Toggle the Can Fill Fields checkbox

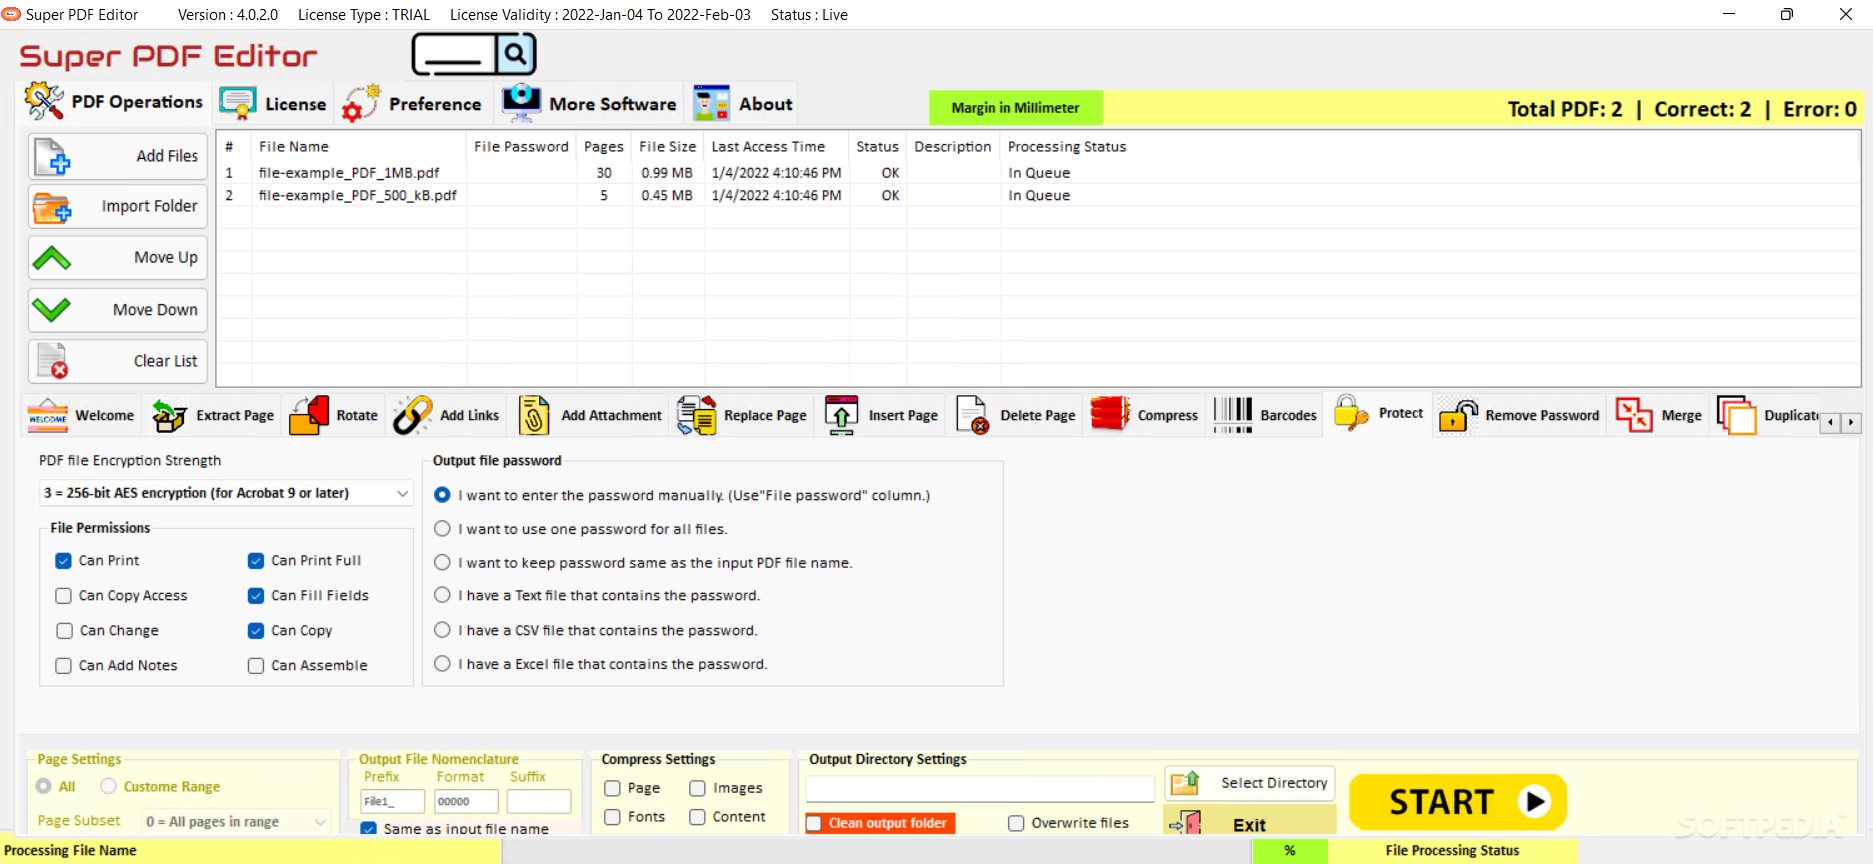pos(256,596)
